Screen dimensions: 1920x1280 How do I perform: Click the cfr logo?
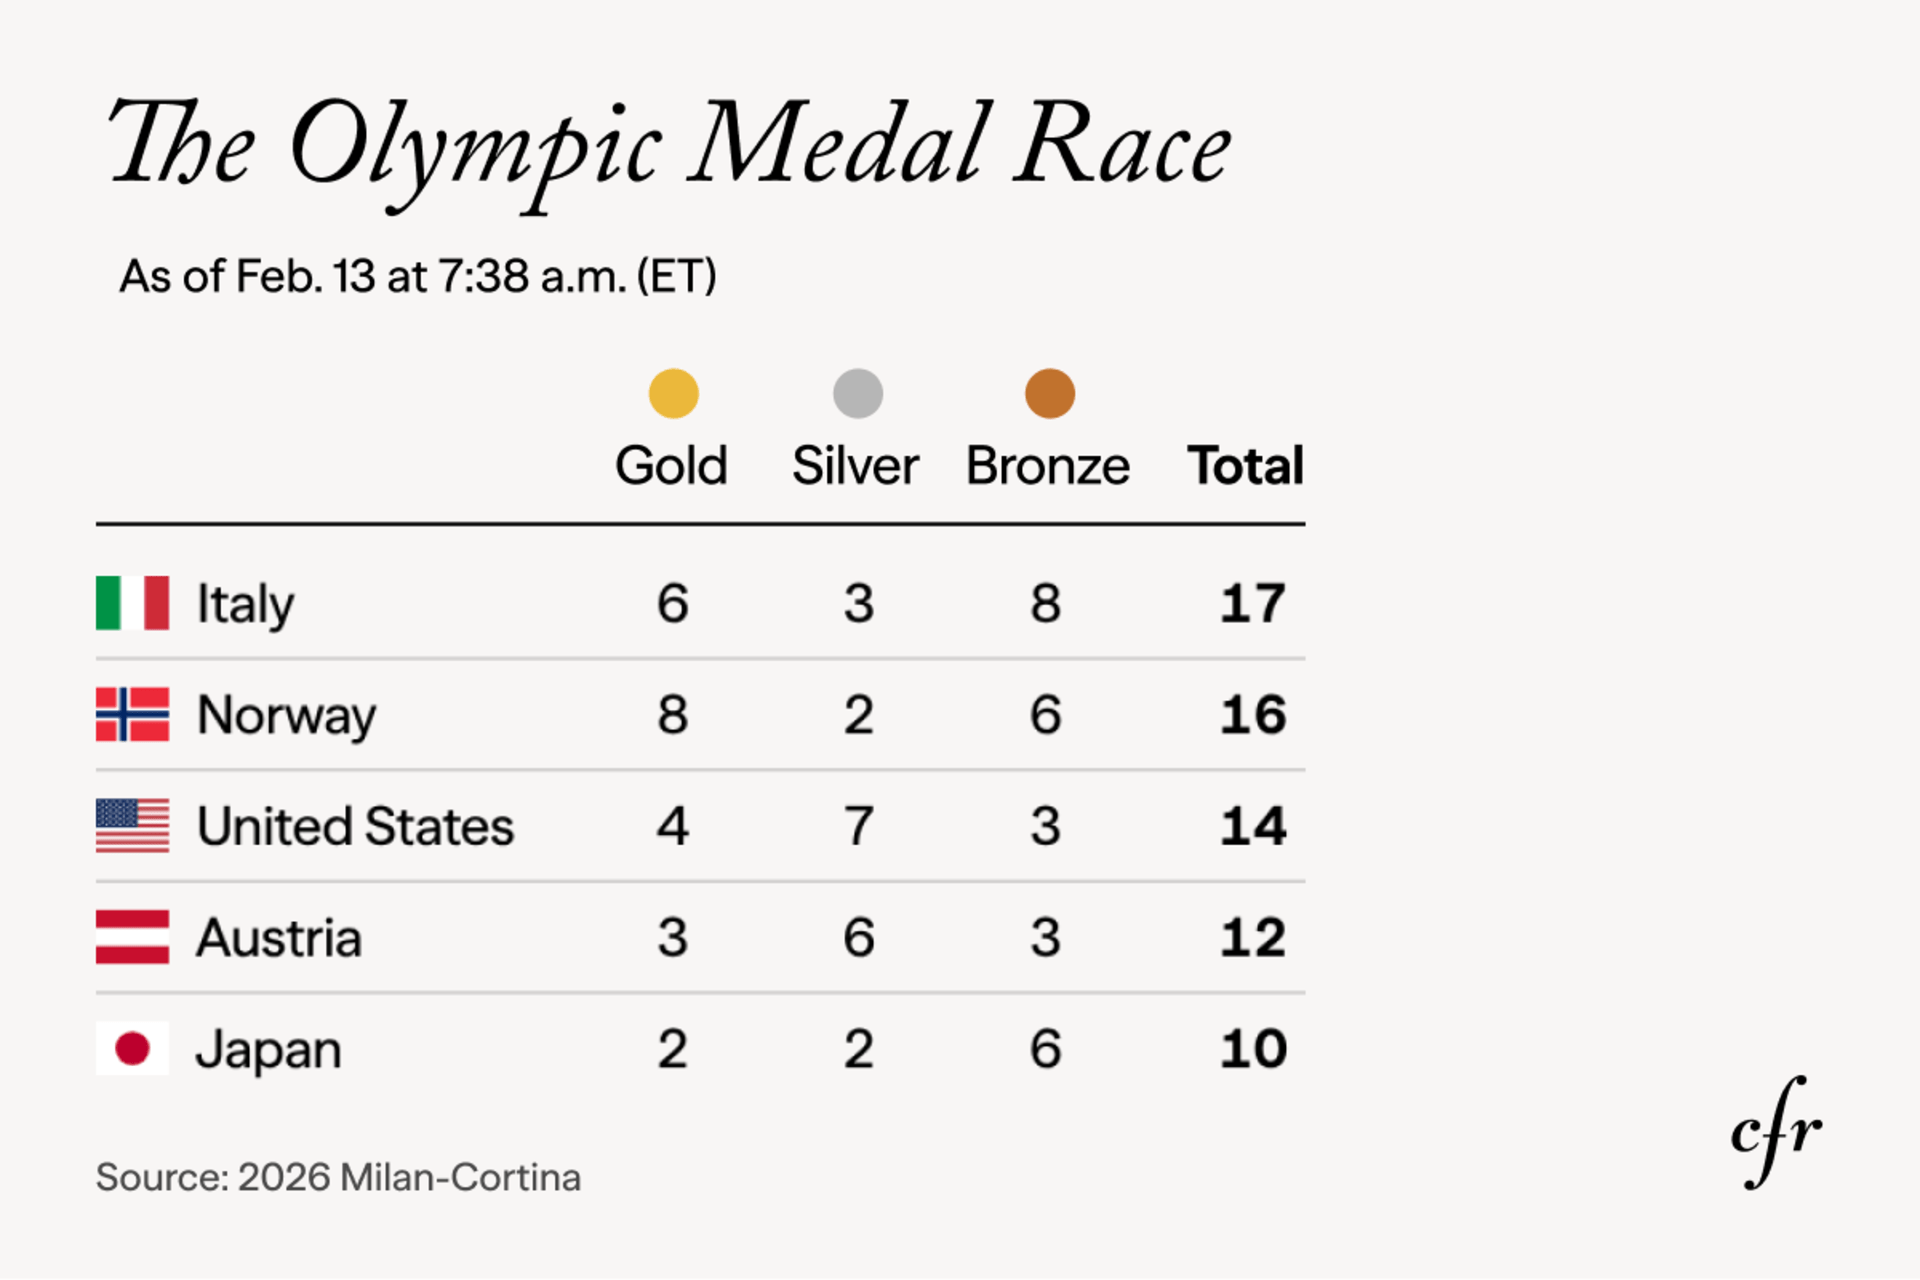(x=1776, y=1133)
